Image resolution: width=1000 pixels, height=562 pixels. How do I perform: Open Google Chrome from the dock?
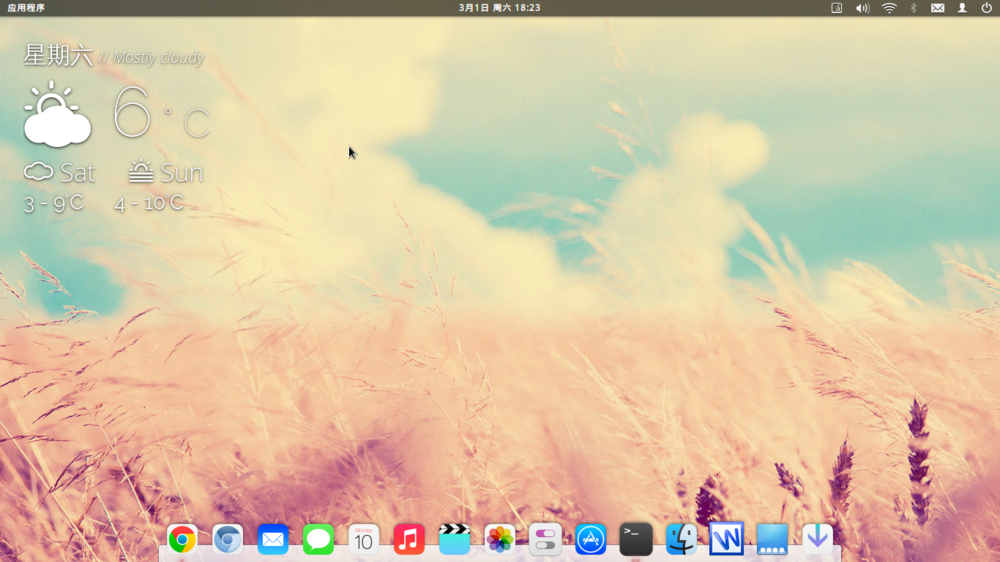tap(182, 540)
